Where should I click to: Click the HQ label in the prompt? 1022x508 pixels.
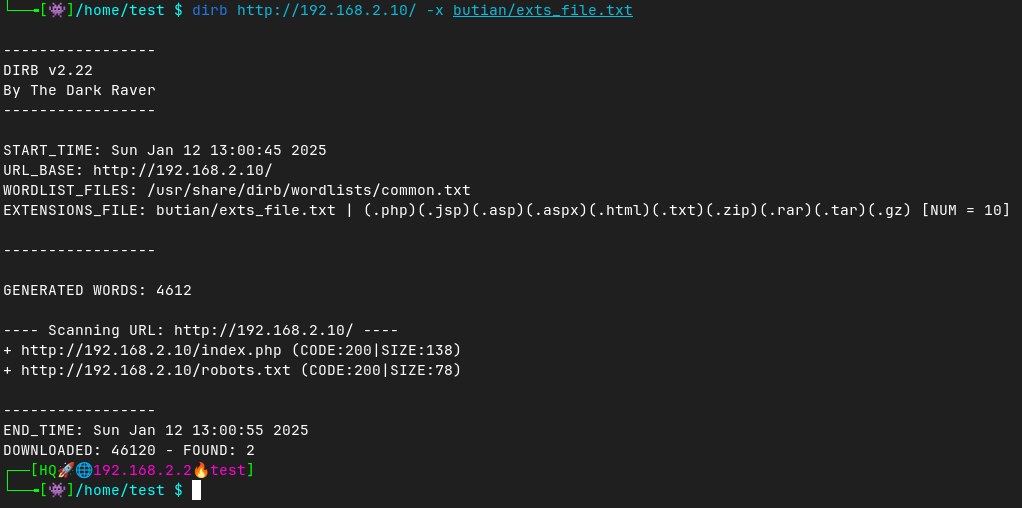48,470
